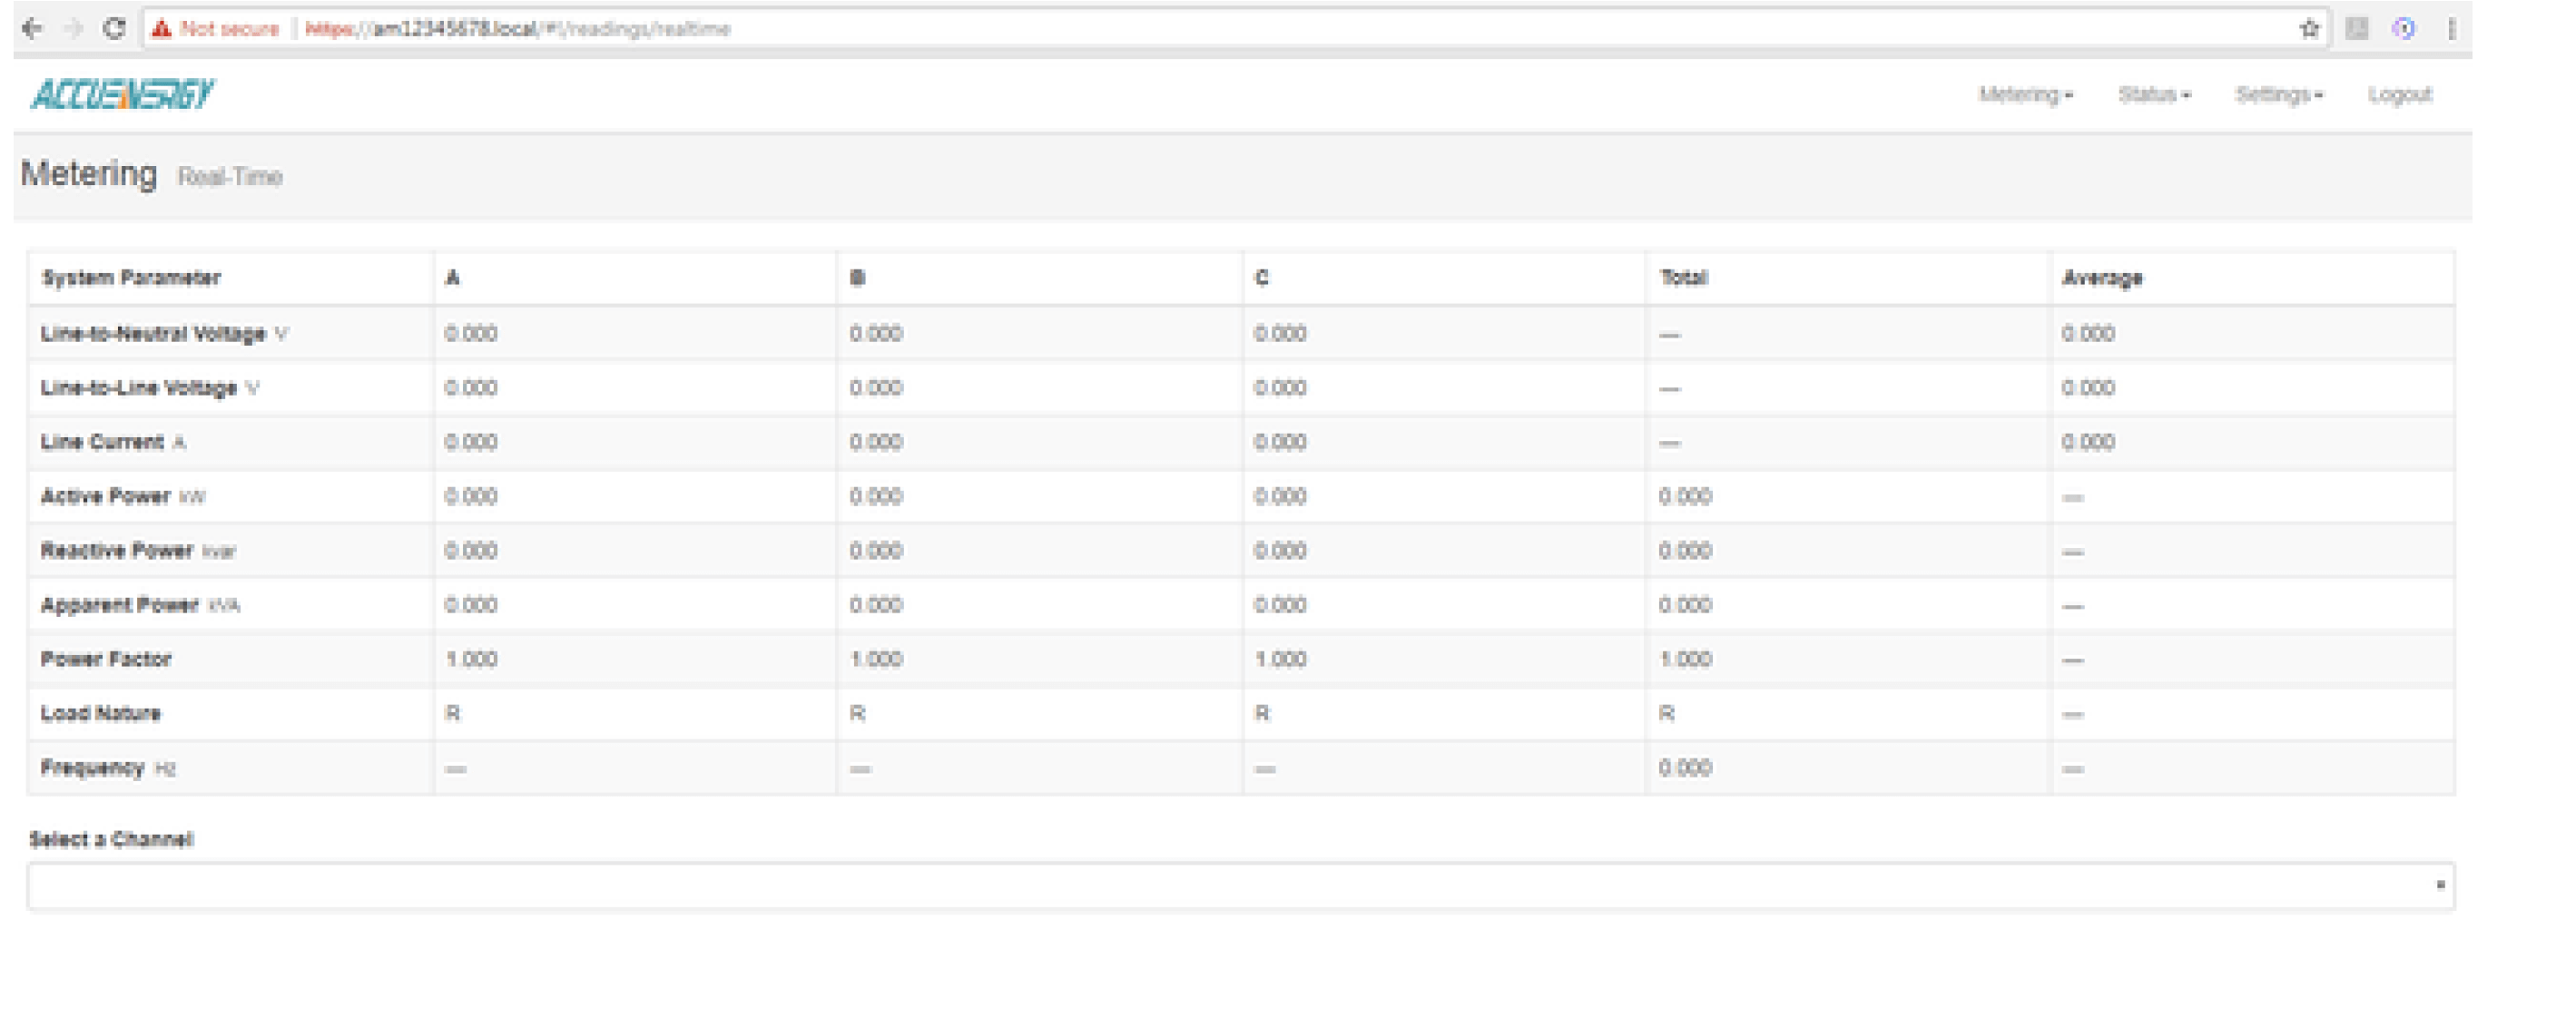Image resolution: width=2576 pixels, height=1027 pixels.
Task: Click the Total column header
Action: tap(1684, 278)
